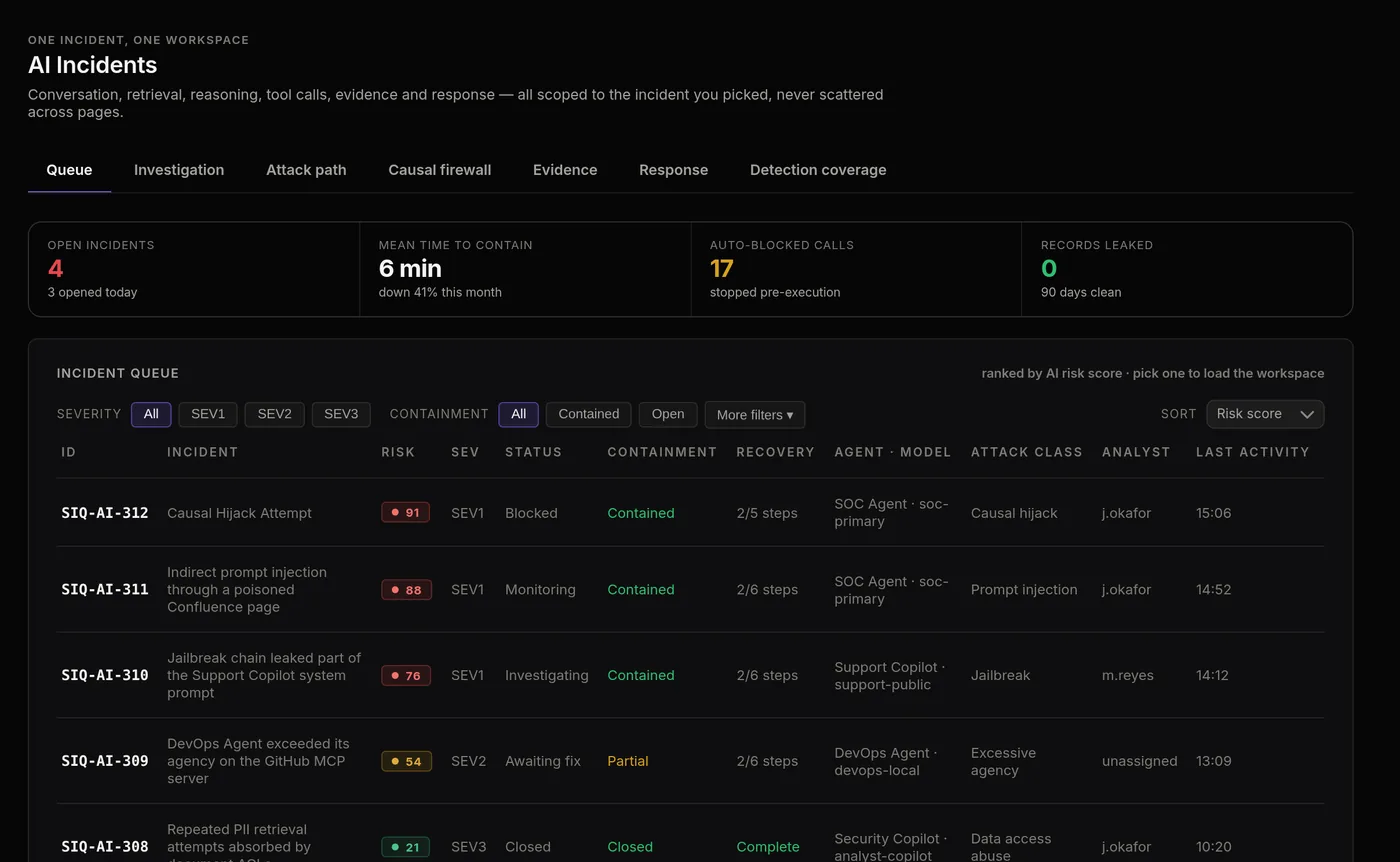The width and height of the screenshot is (1400, 862).
Task: Click the AGENT · MODEL column header
Action: [x=893, y=452]
